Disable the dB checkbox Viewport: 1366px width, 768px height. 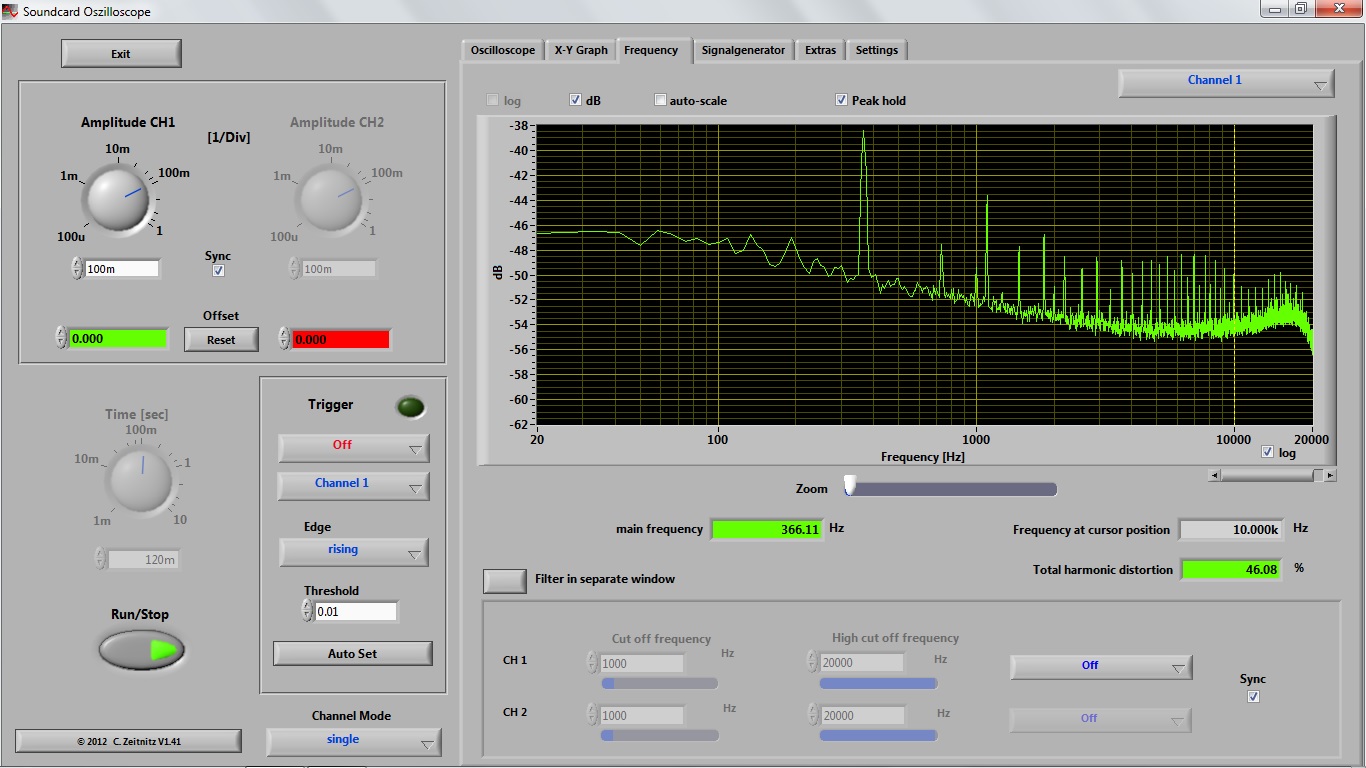pyautogui.click(x=576, y=100)
